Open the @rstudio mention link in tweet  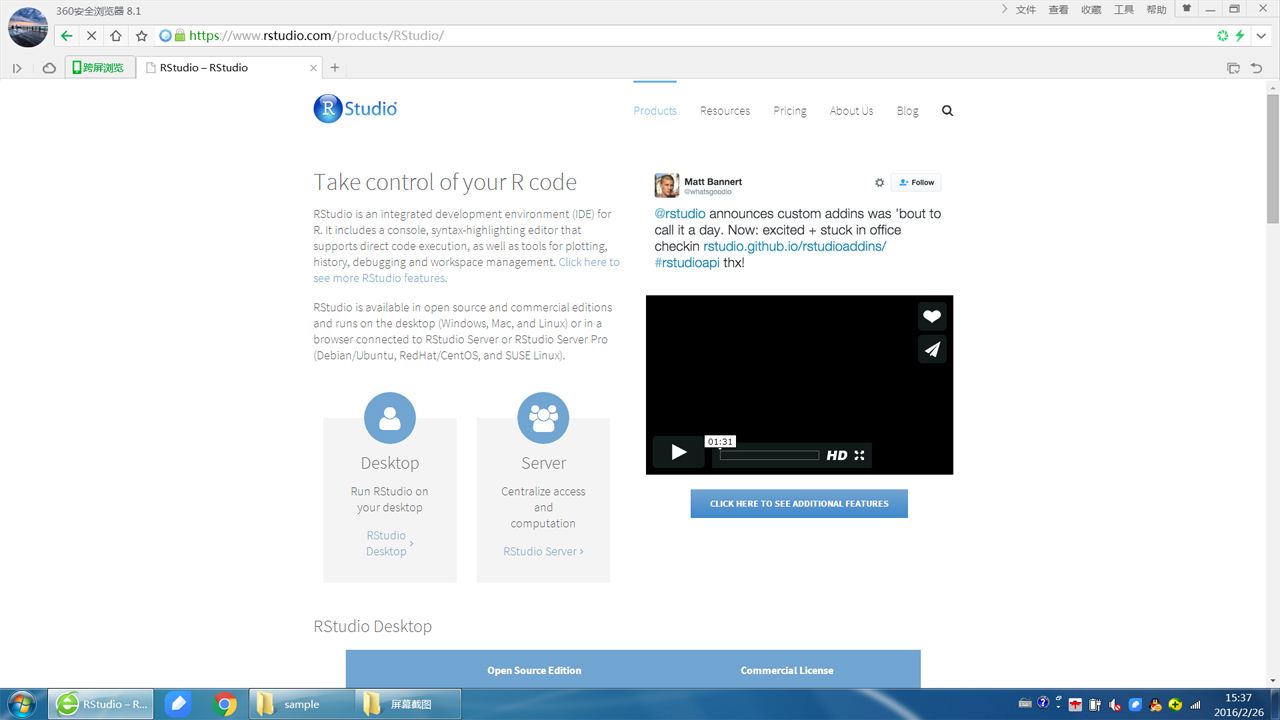tap(680, 214)
